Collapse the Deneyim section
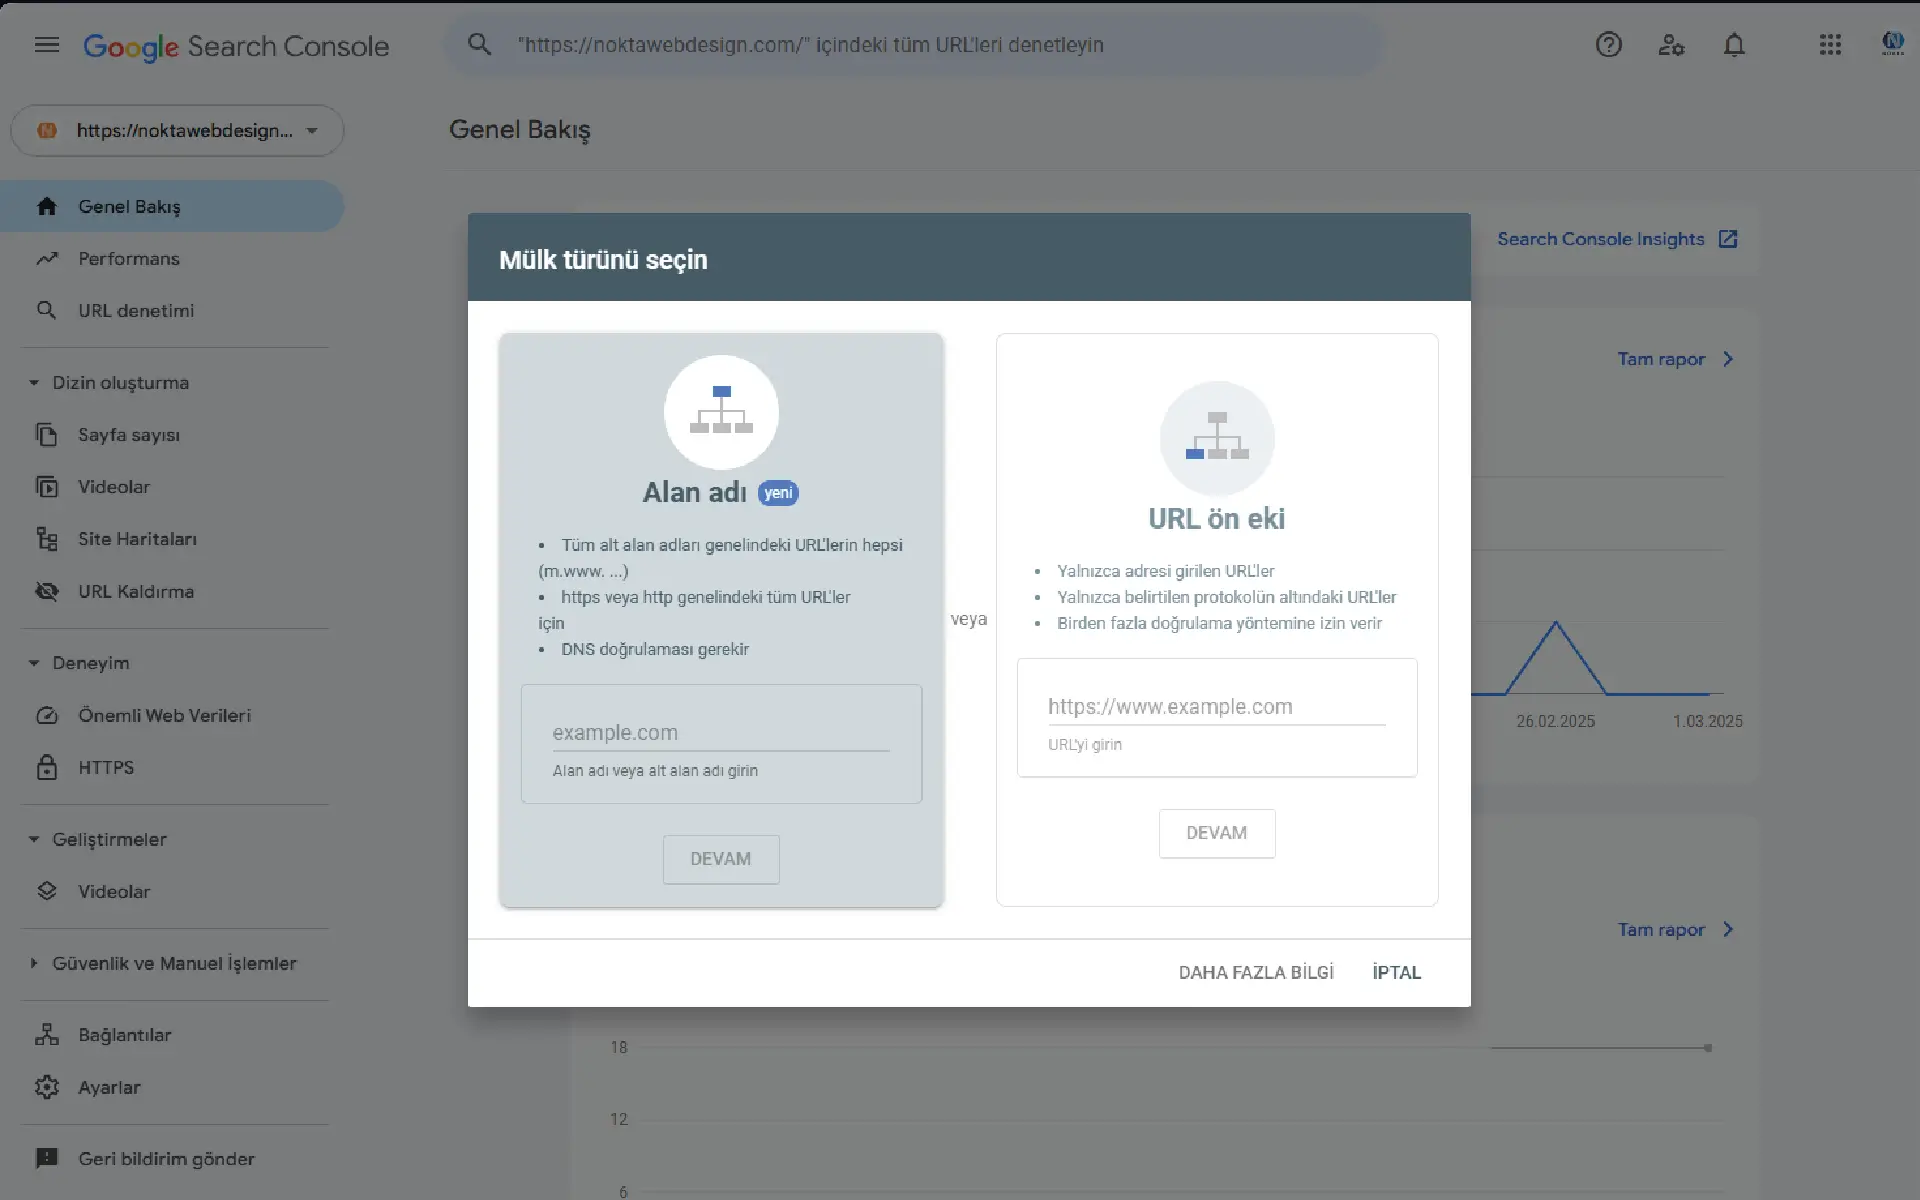This screenshot has width=1920, height=1200. [x=34, y=663]
